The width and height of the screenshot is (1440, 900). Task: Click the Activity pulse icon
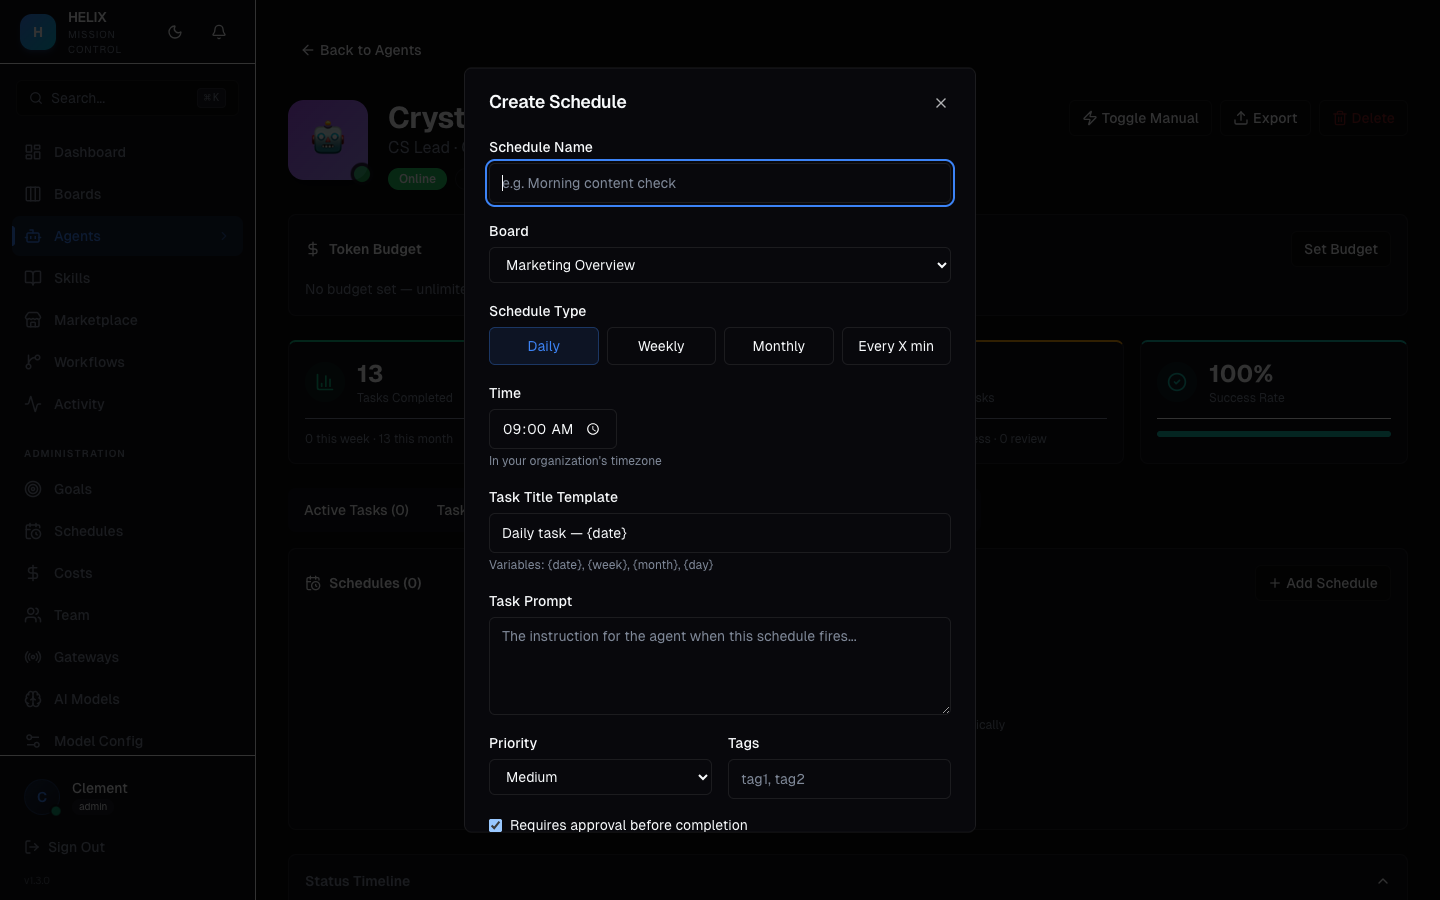coord(33,404)
